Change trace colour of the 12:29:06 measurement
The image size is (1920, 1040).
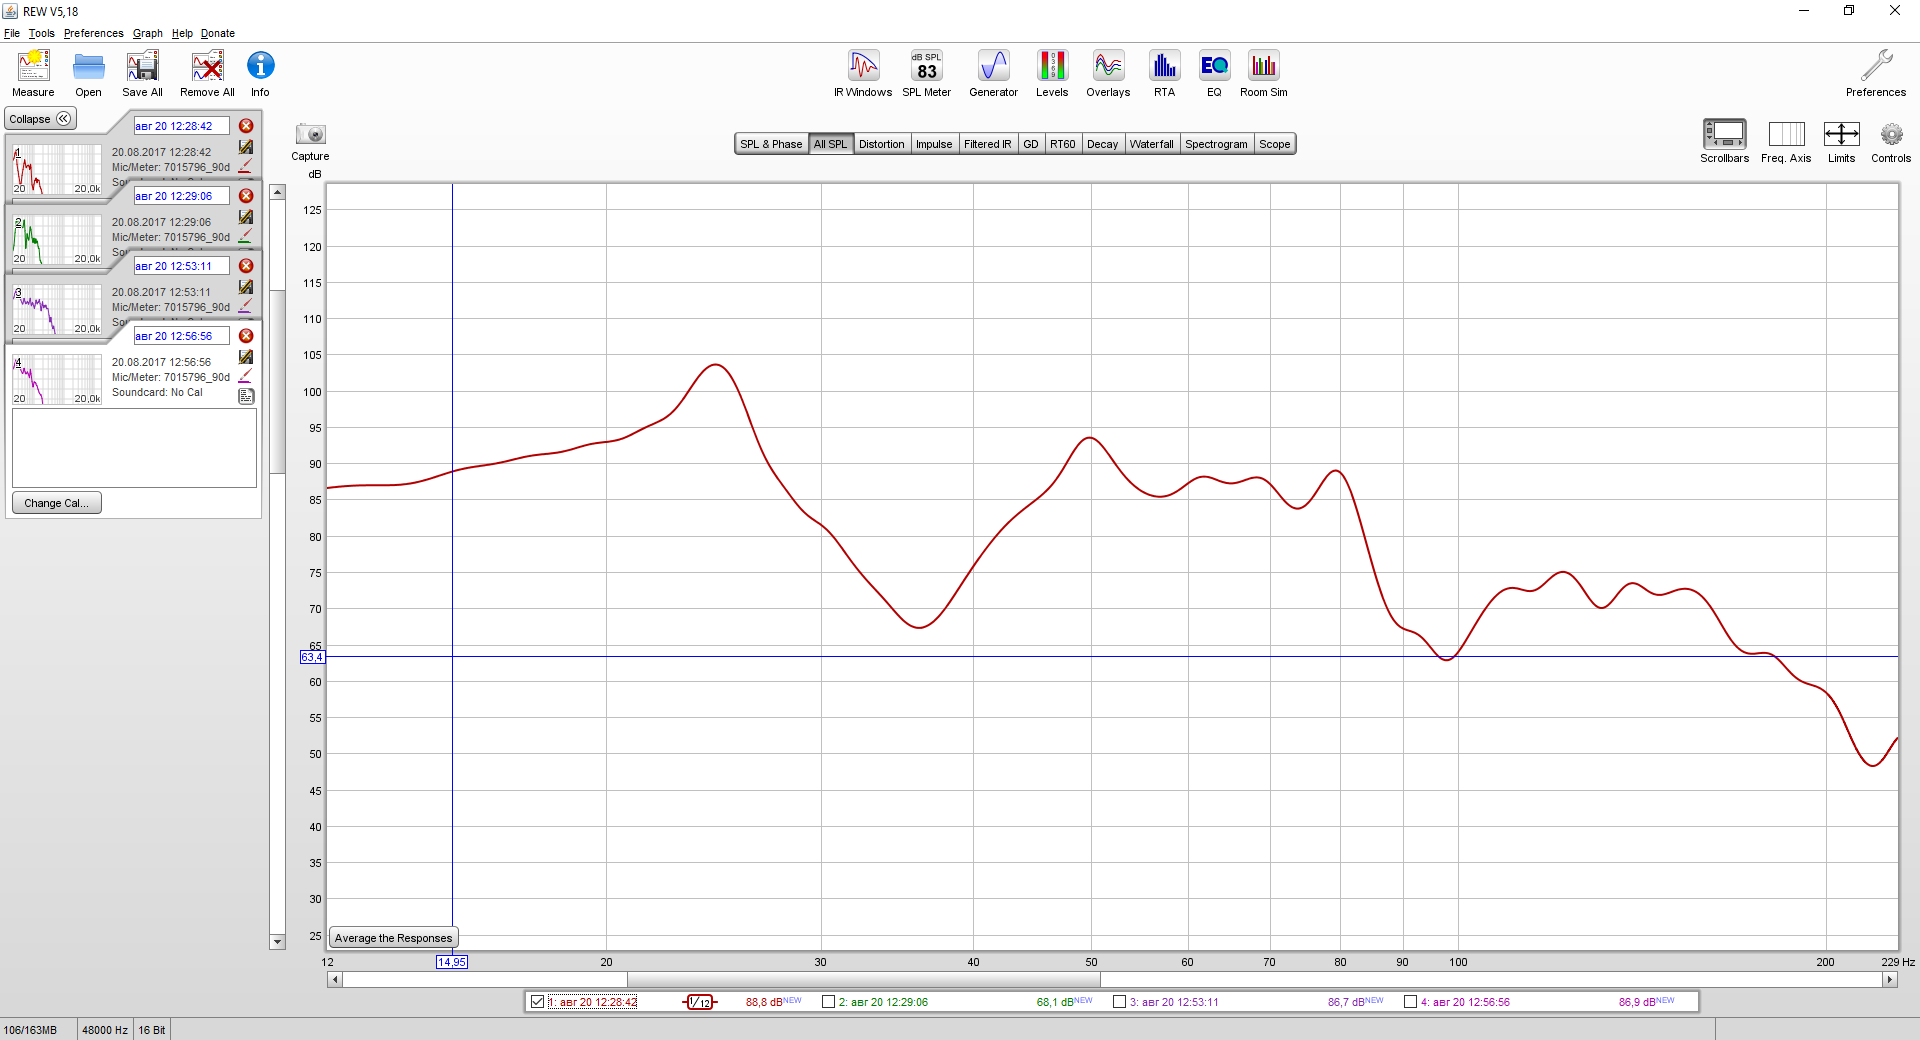(245, 236)
